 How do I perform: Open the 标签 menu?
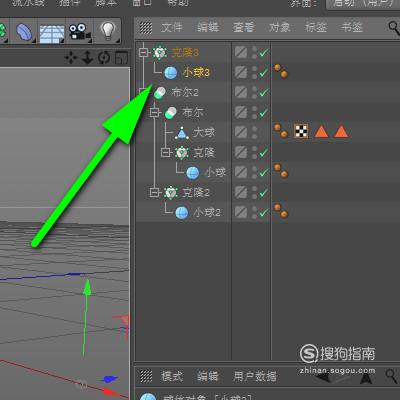click(x=315, y=27)
